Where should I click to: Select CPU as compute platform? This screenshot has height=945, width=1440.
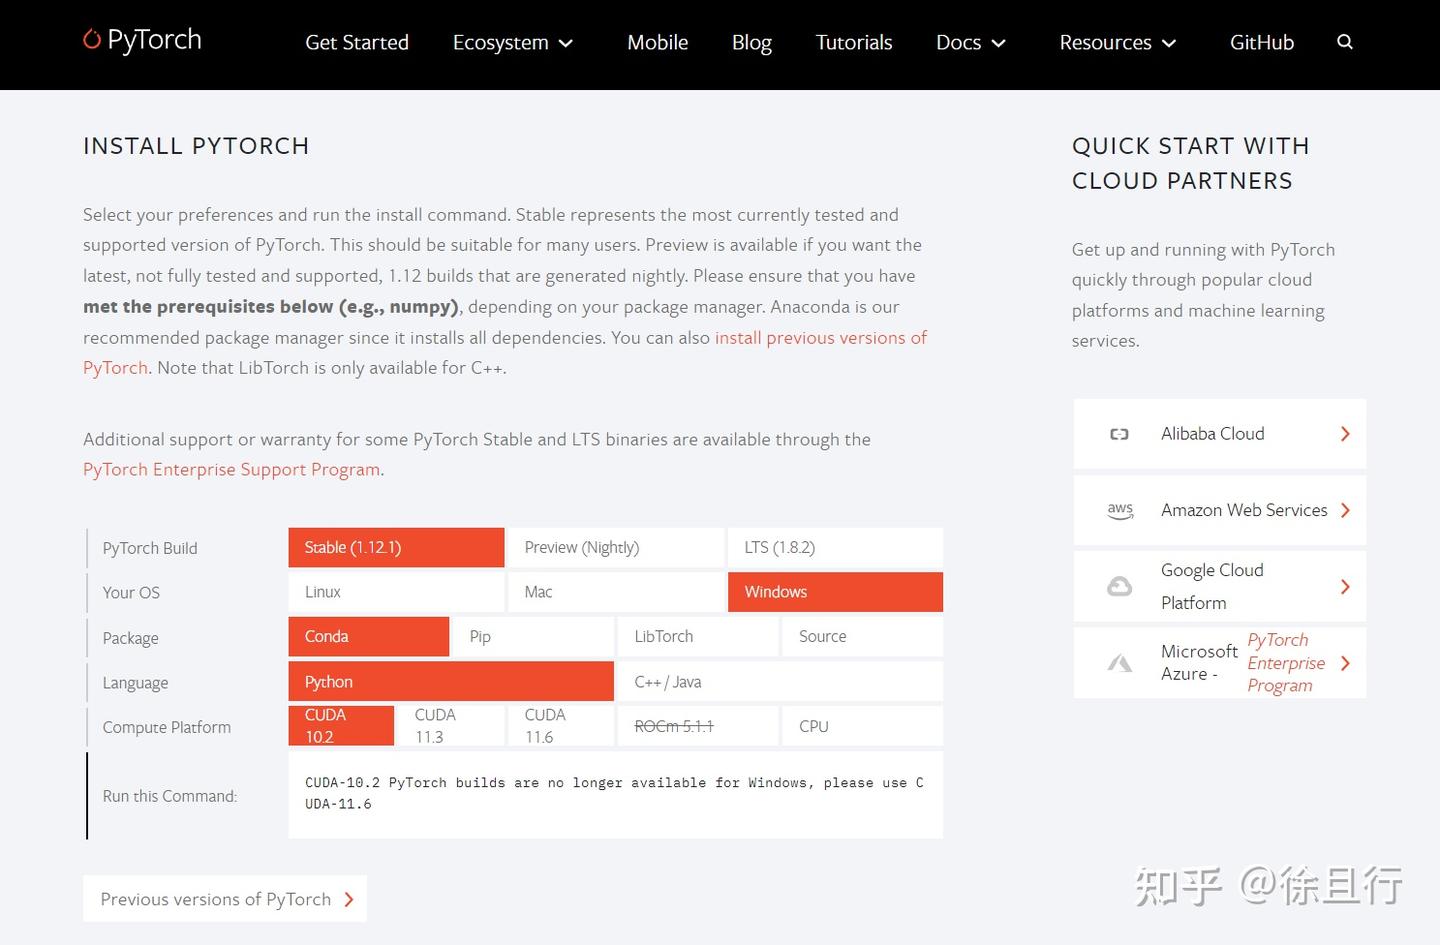(x=861, y=725)
